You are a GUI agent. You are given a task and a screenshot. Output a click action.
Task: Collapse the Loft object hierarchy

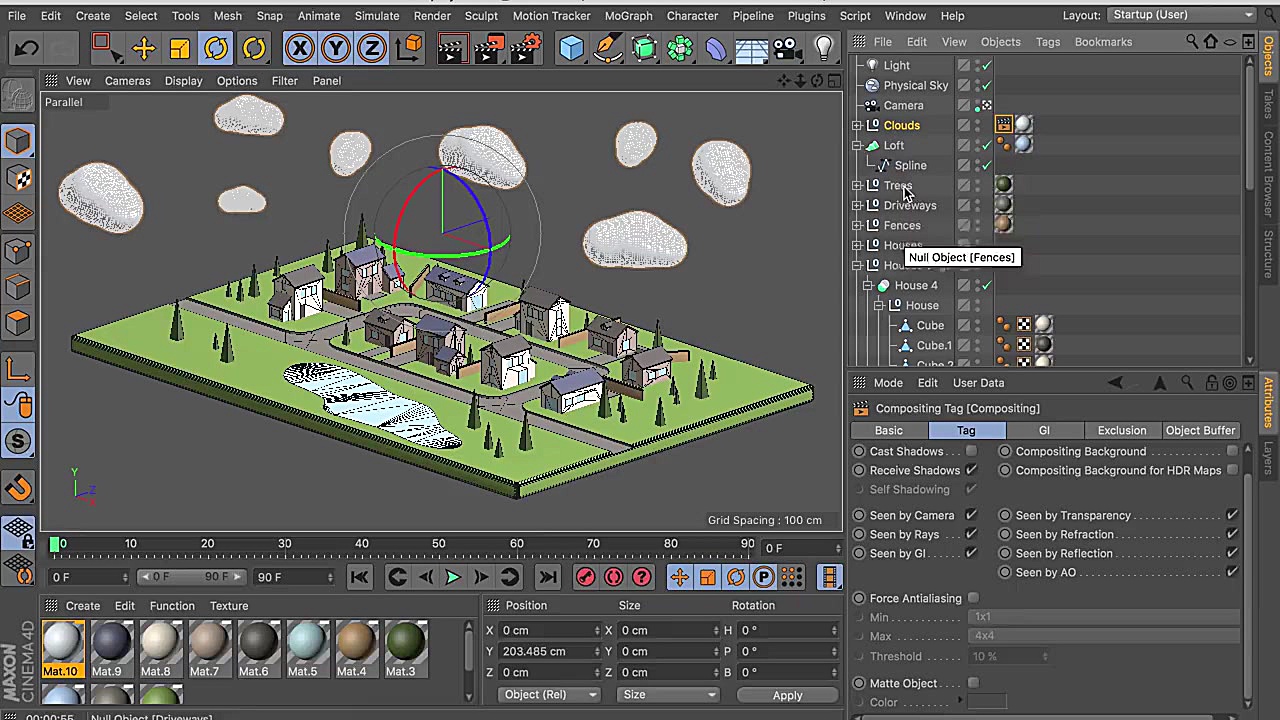(x=857, y=145)
